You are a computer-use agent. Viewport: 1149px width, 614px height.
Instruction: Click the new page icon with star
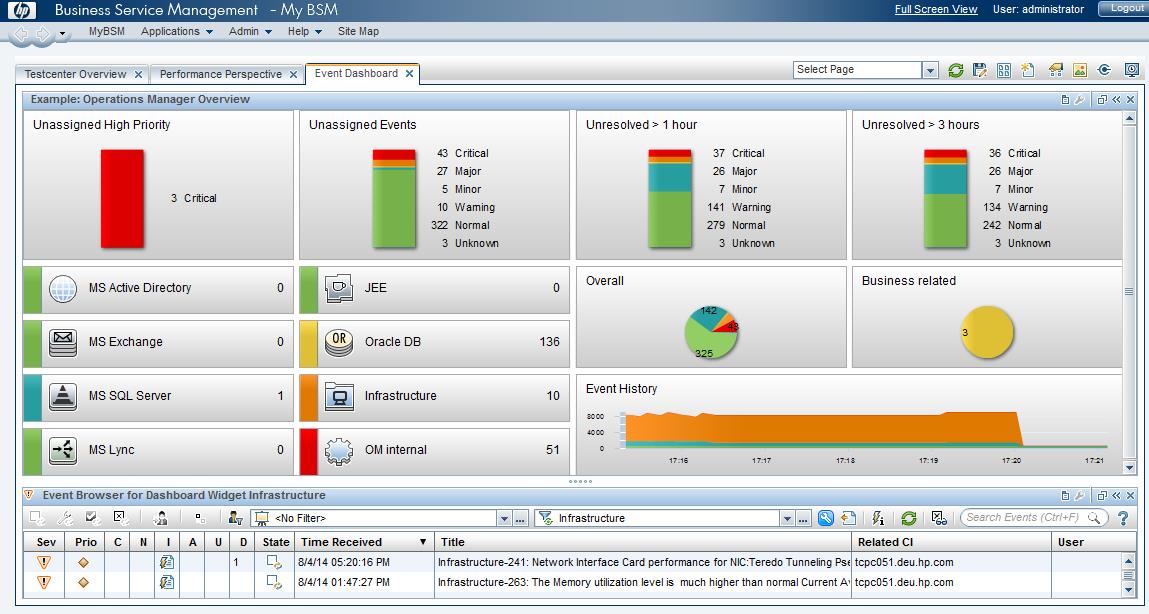(x=1028, y=70)
